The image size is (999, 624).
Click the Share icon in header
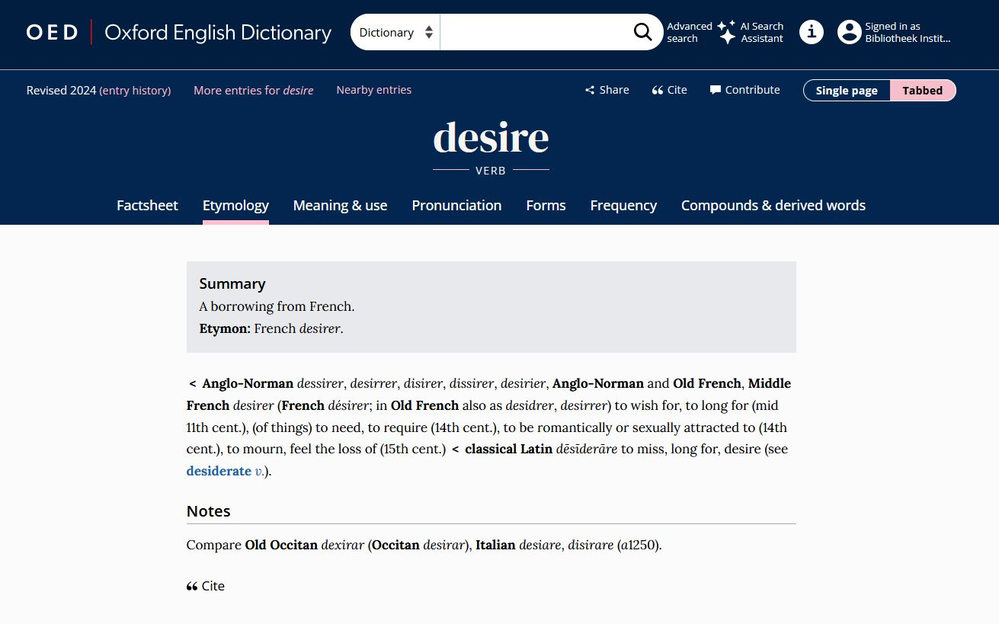point(590,90)
